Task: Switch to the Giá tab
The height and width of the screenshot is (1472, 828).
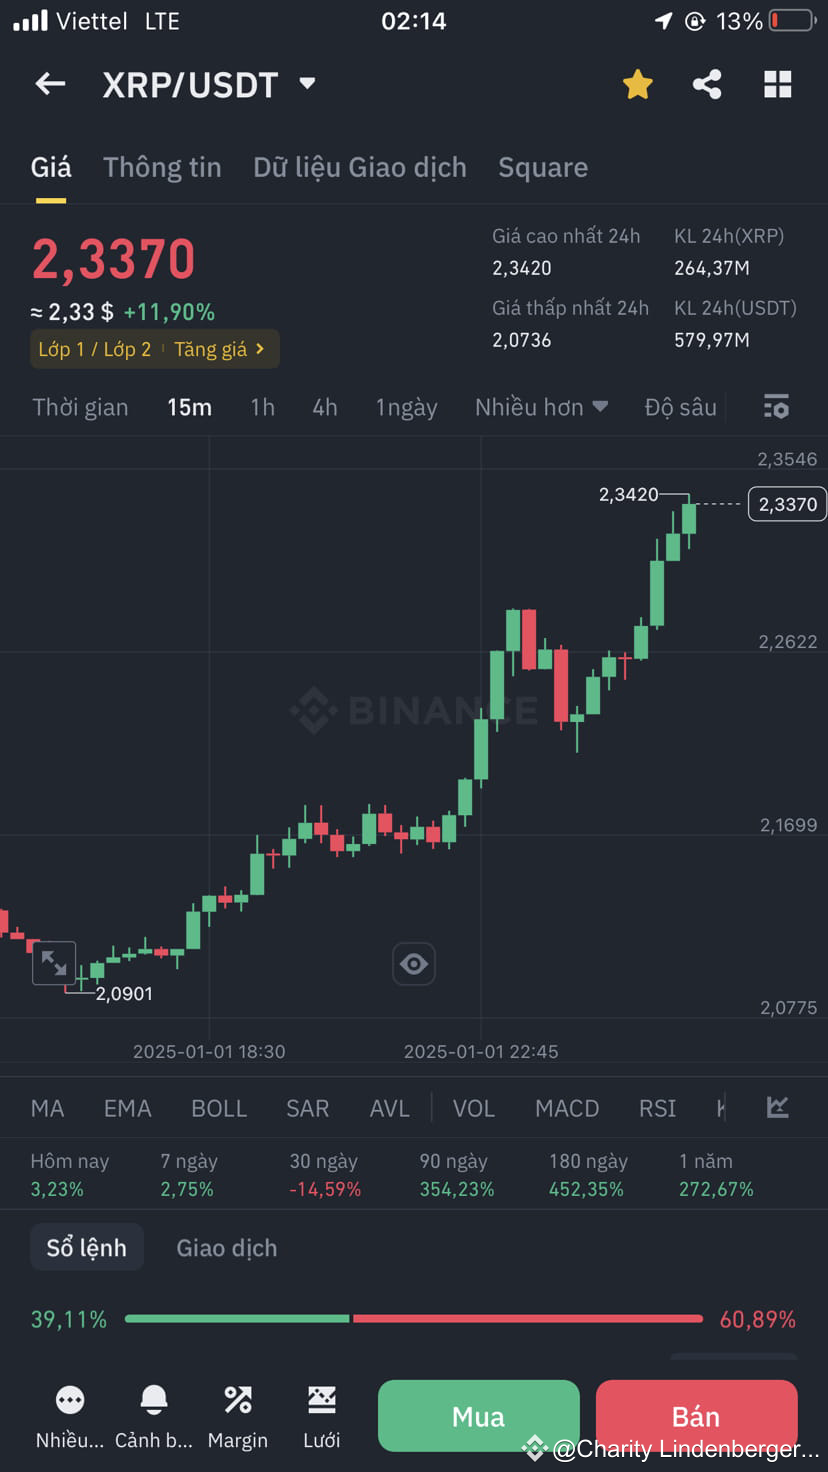Action: coord(51,167)
